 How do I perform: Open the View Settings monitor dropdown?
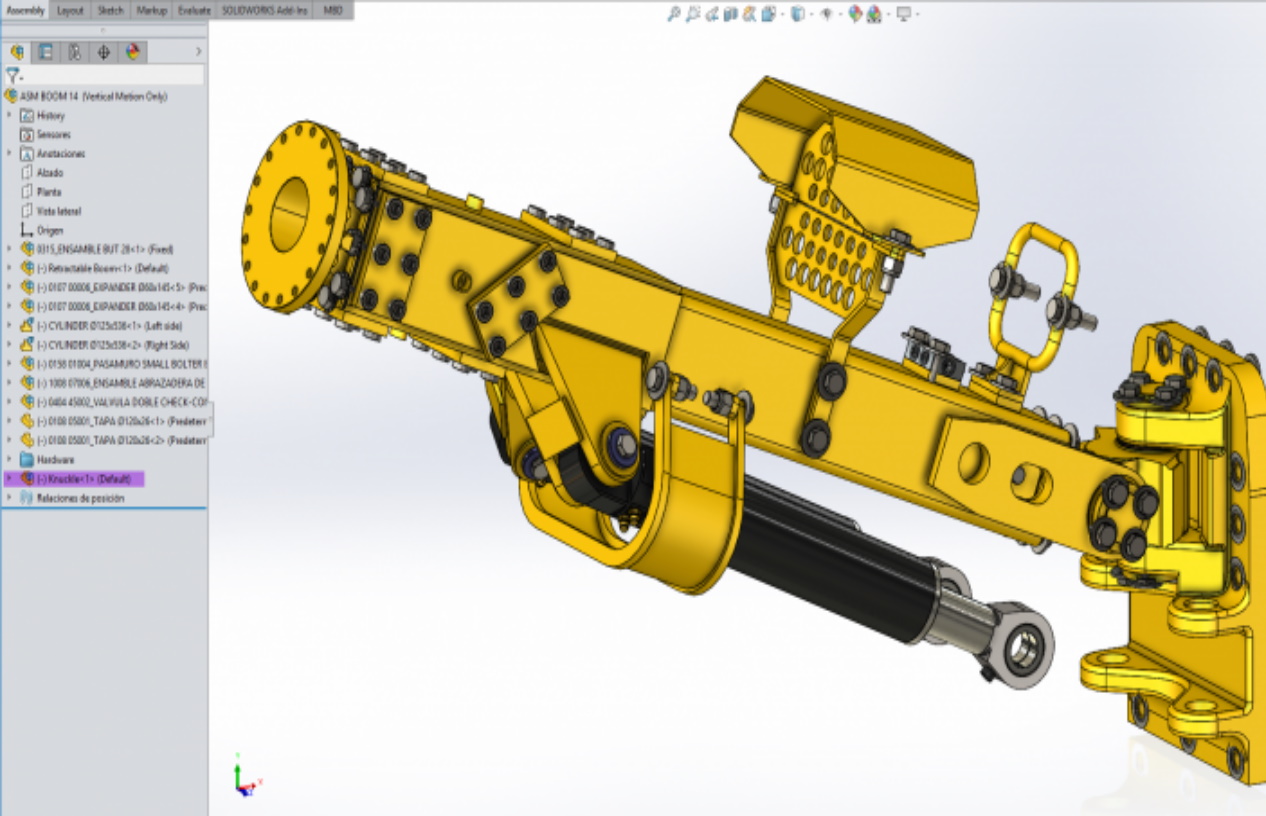[905, 14]
